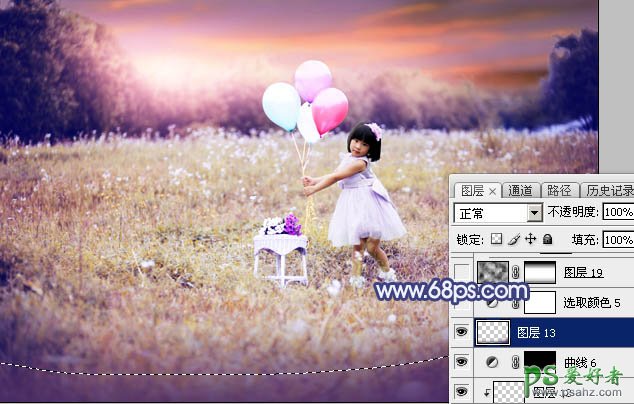634x404 pixels.
Task: Click the lock position move icon
Action: 530,240
